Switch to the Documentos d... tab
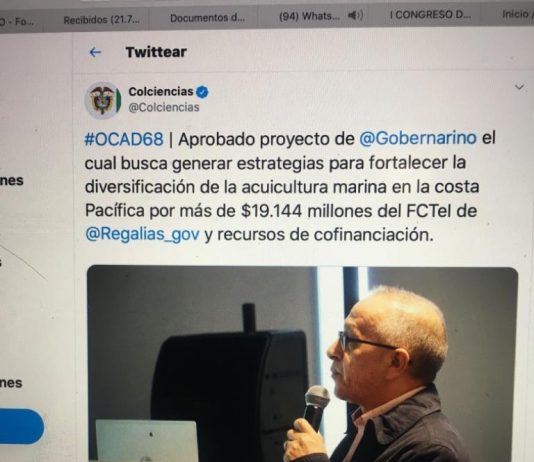534x462 pixels. click(207, 18)
